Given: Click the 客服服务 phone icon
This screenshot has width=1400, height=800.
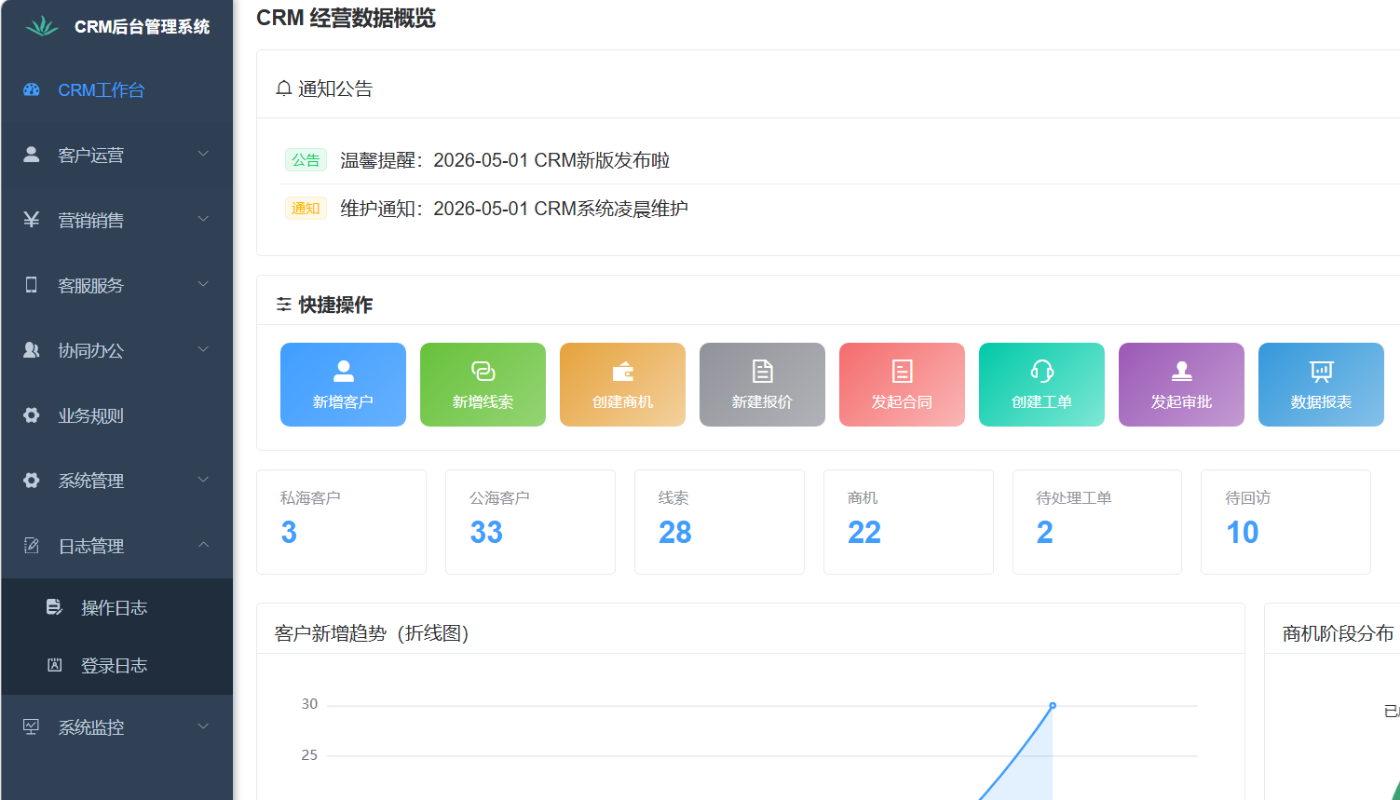Looking at the screenshot, I should [x=31, y=285].
